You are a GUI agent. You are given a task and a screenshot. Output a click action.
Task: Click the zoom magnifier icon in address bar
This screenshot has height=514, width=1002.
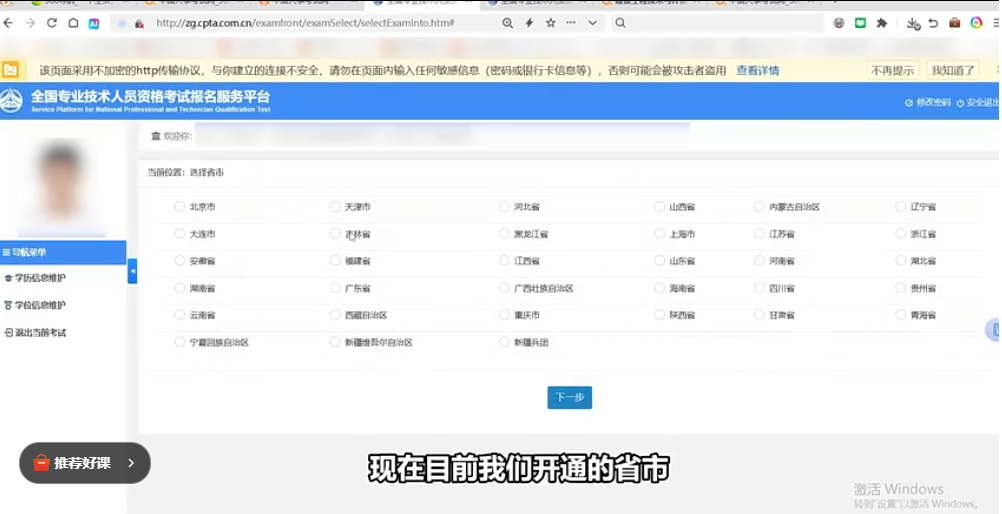[x=507, y=23]
